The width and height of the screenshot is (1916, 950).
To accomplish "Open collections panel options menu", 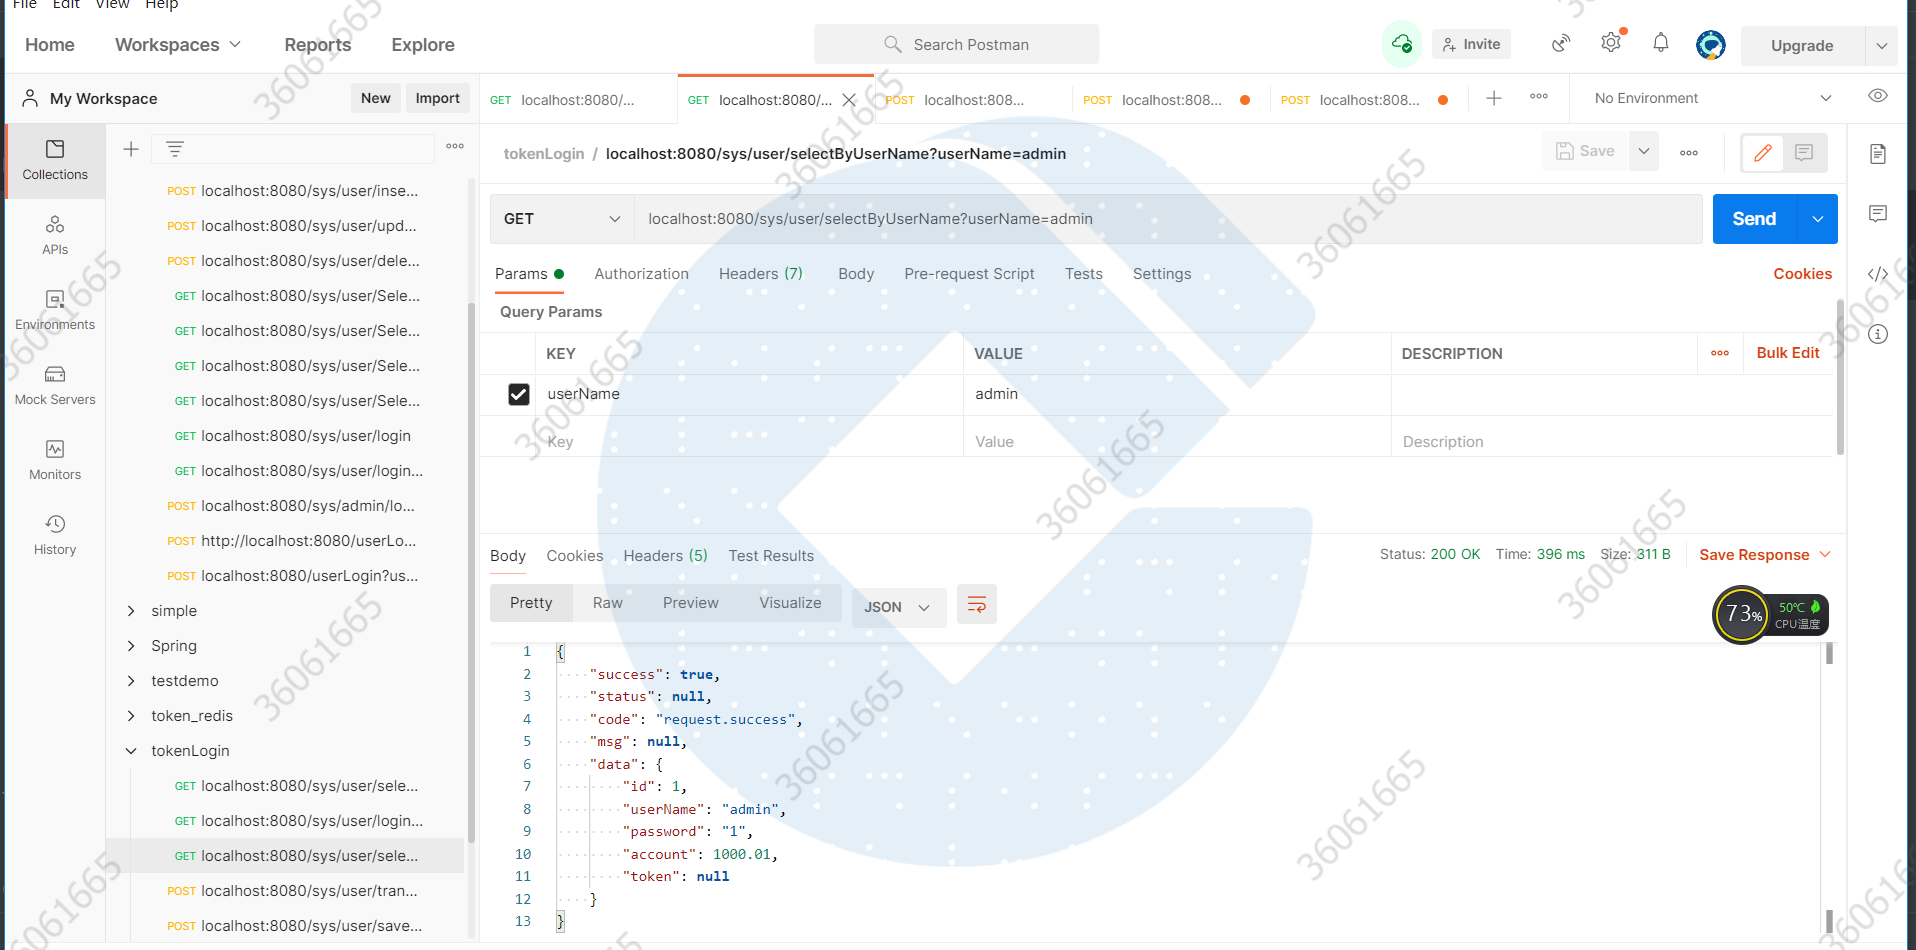I will click(455, 146).
